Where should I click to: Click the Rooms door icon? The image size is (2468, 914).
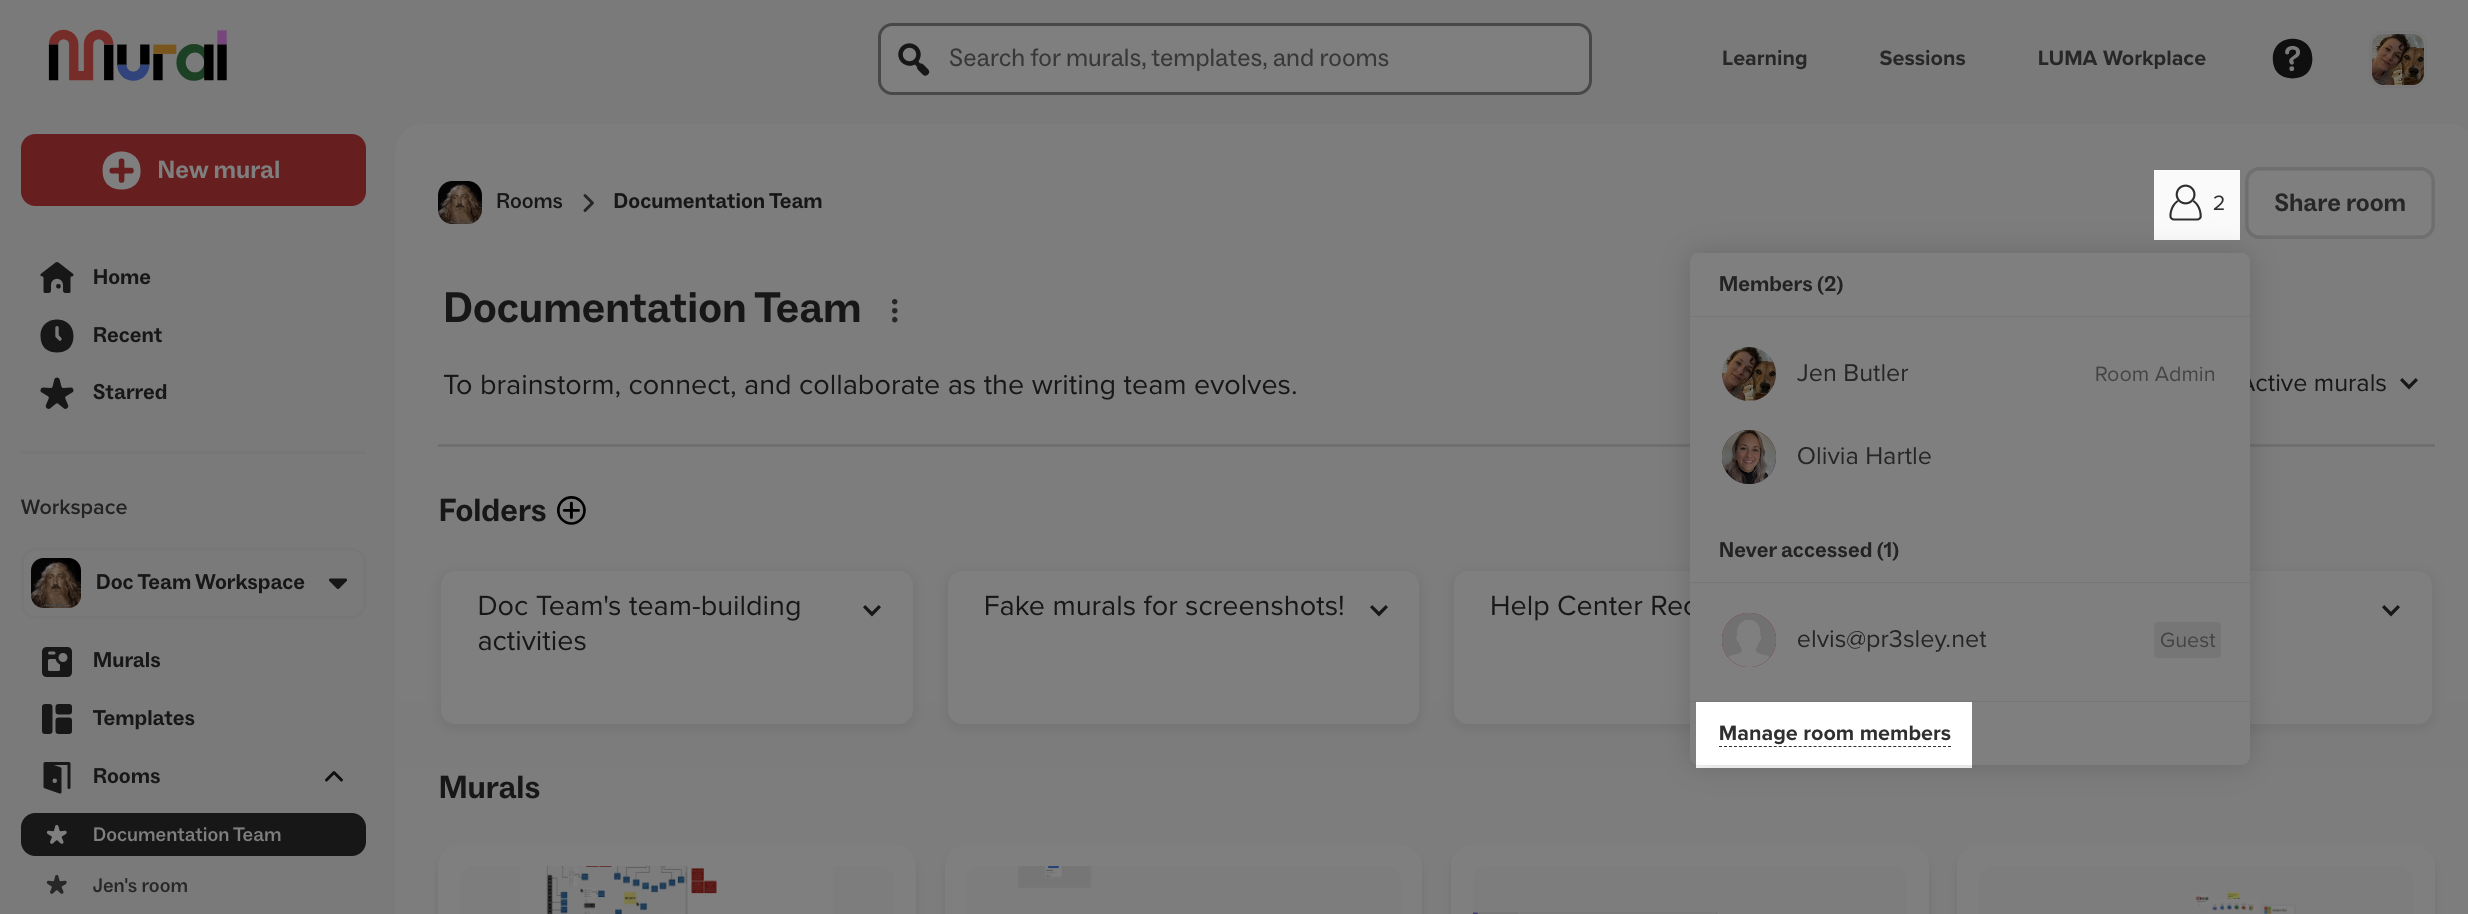tap(57, 776)
